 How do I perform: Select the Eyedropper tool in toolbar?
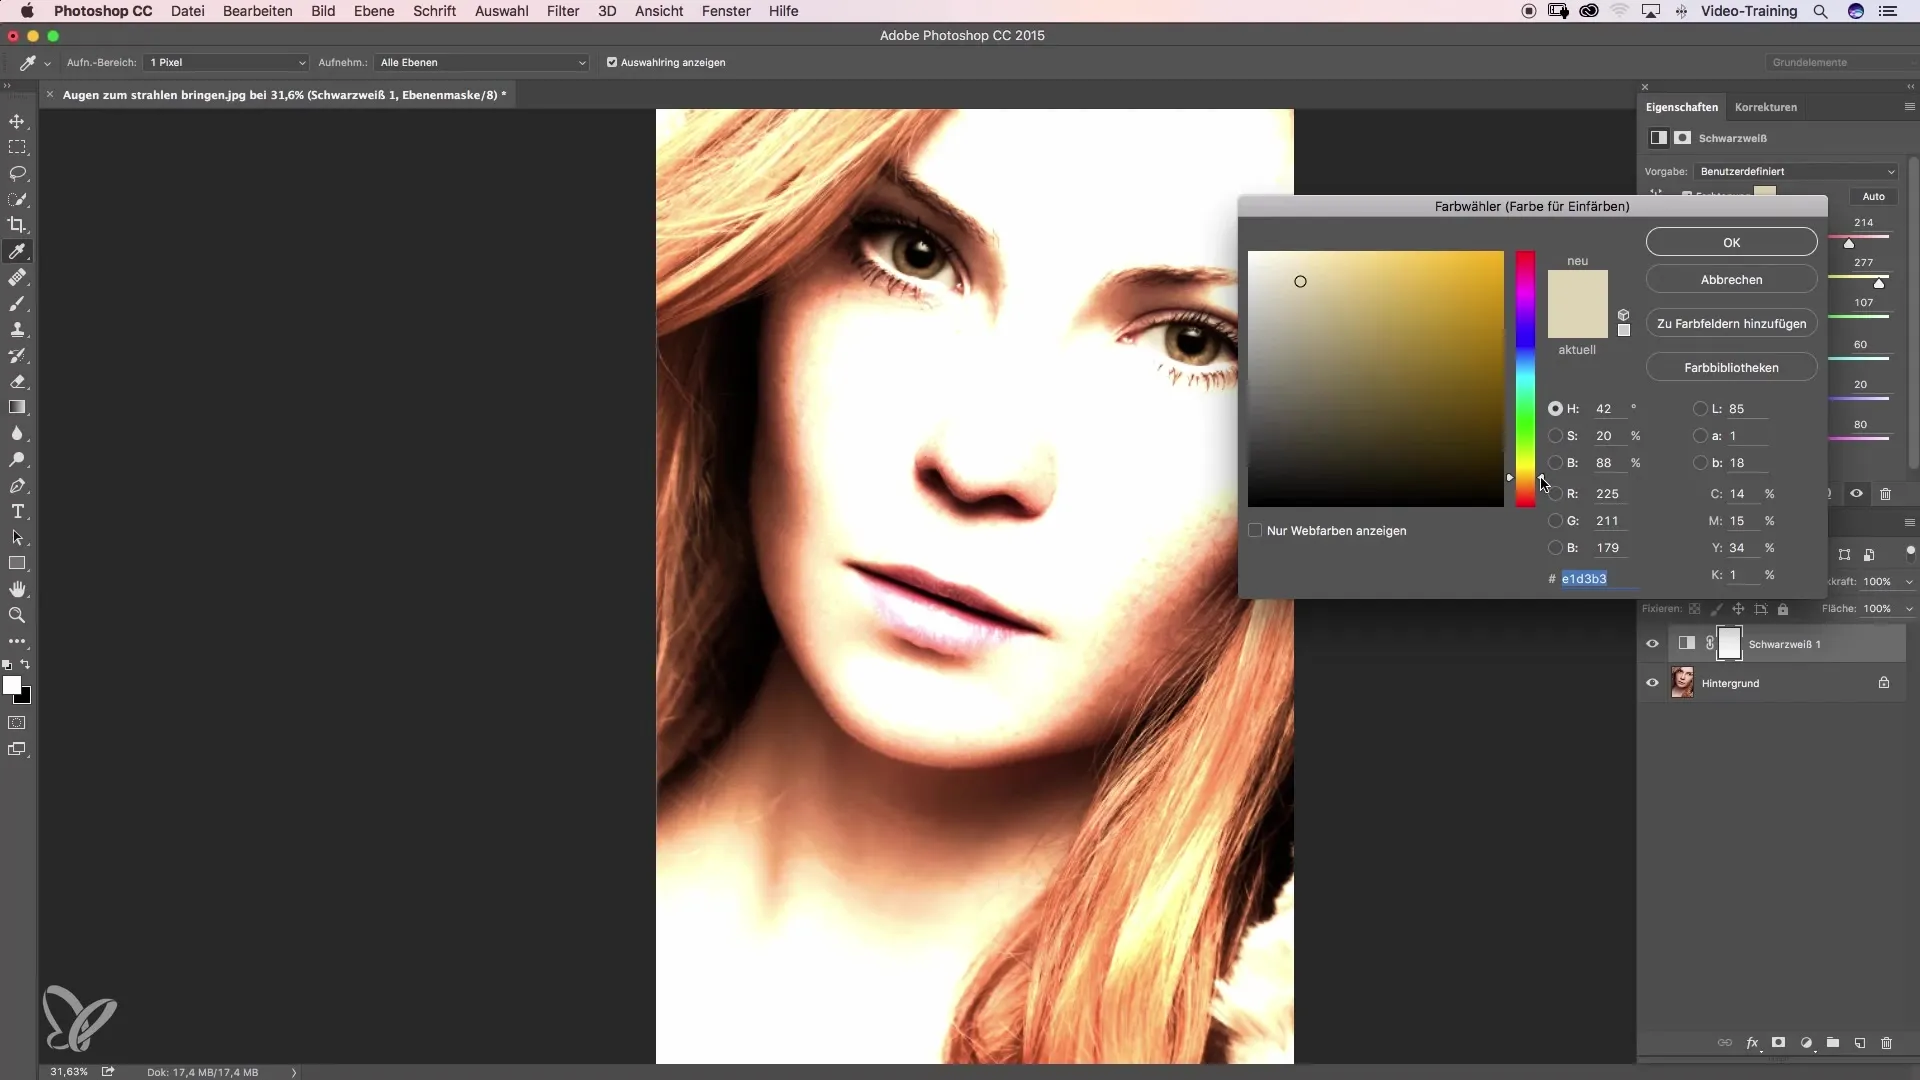(17, 251)
